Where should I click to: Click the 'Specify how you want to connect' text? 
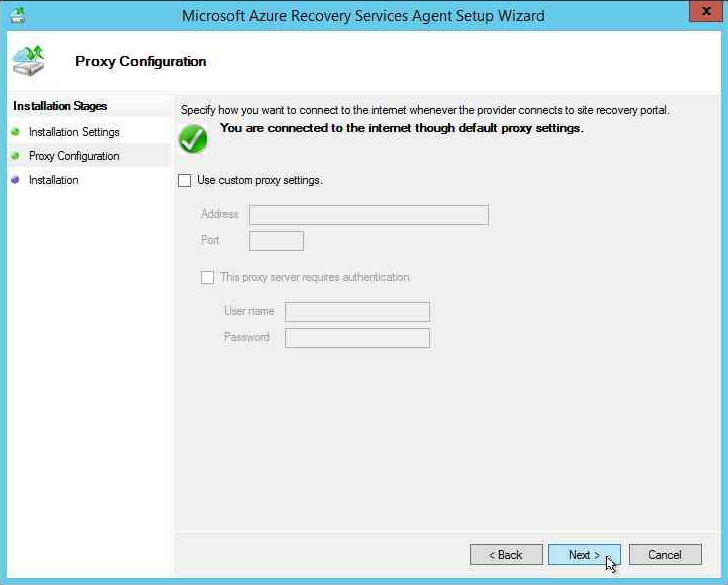pos(425,110)
